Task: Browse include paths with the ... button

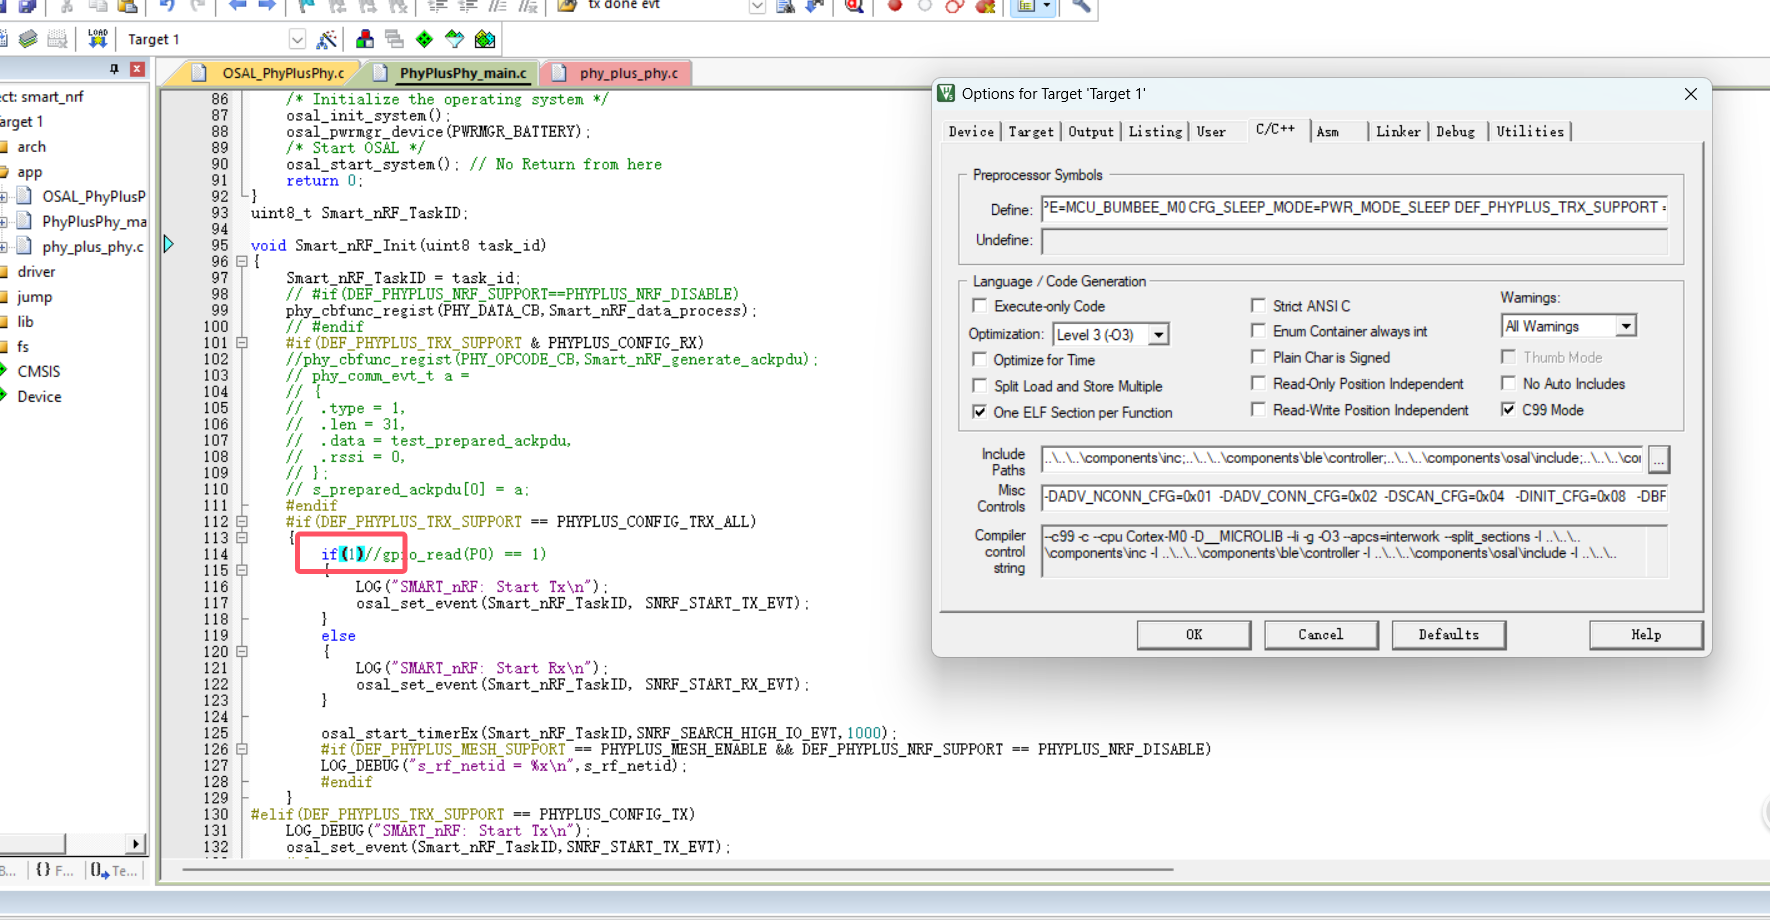Action: click(x=1658, y=459)
